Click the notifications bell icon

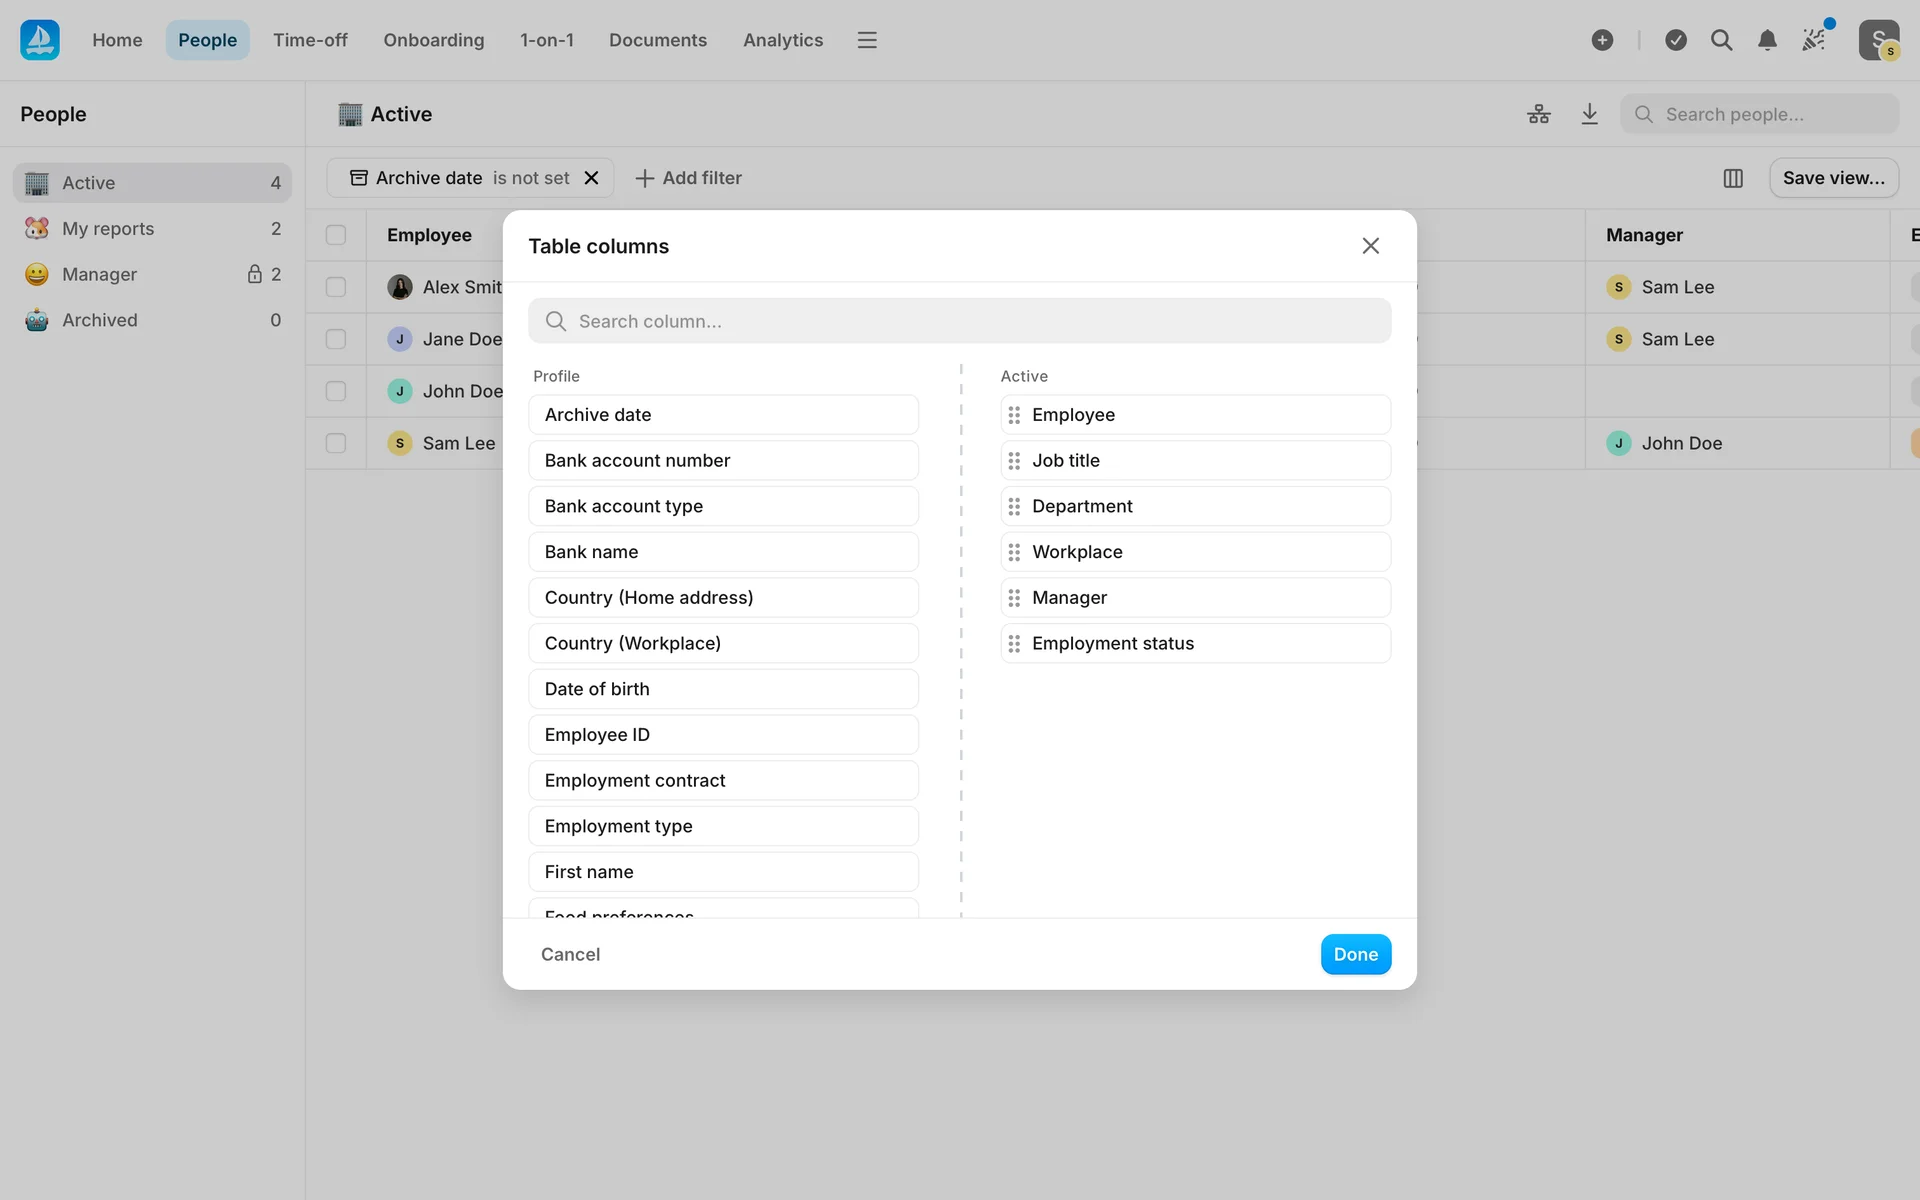(1767, 40)
